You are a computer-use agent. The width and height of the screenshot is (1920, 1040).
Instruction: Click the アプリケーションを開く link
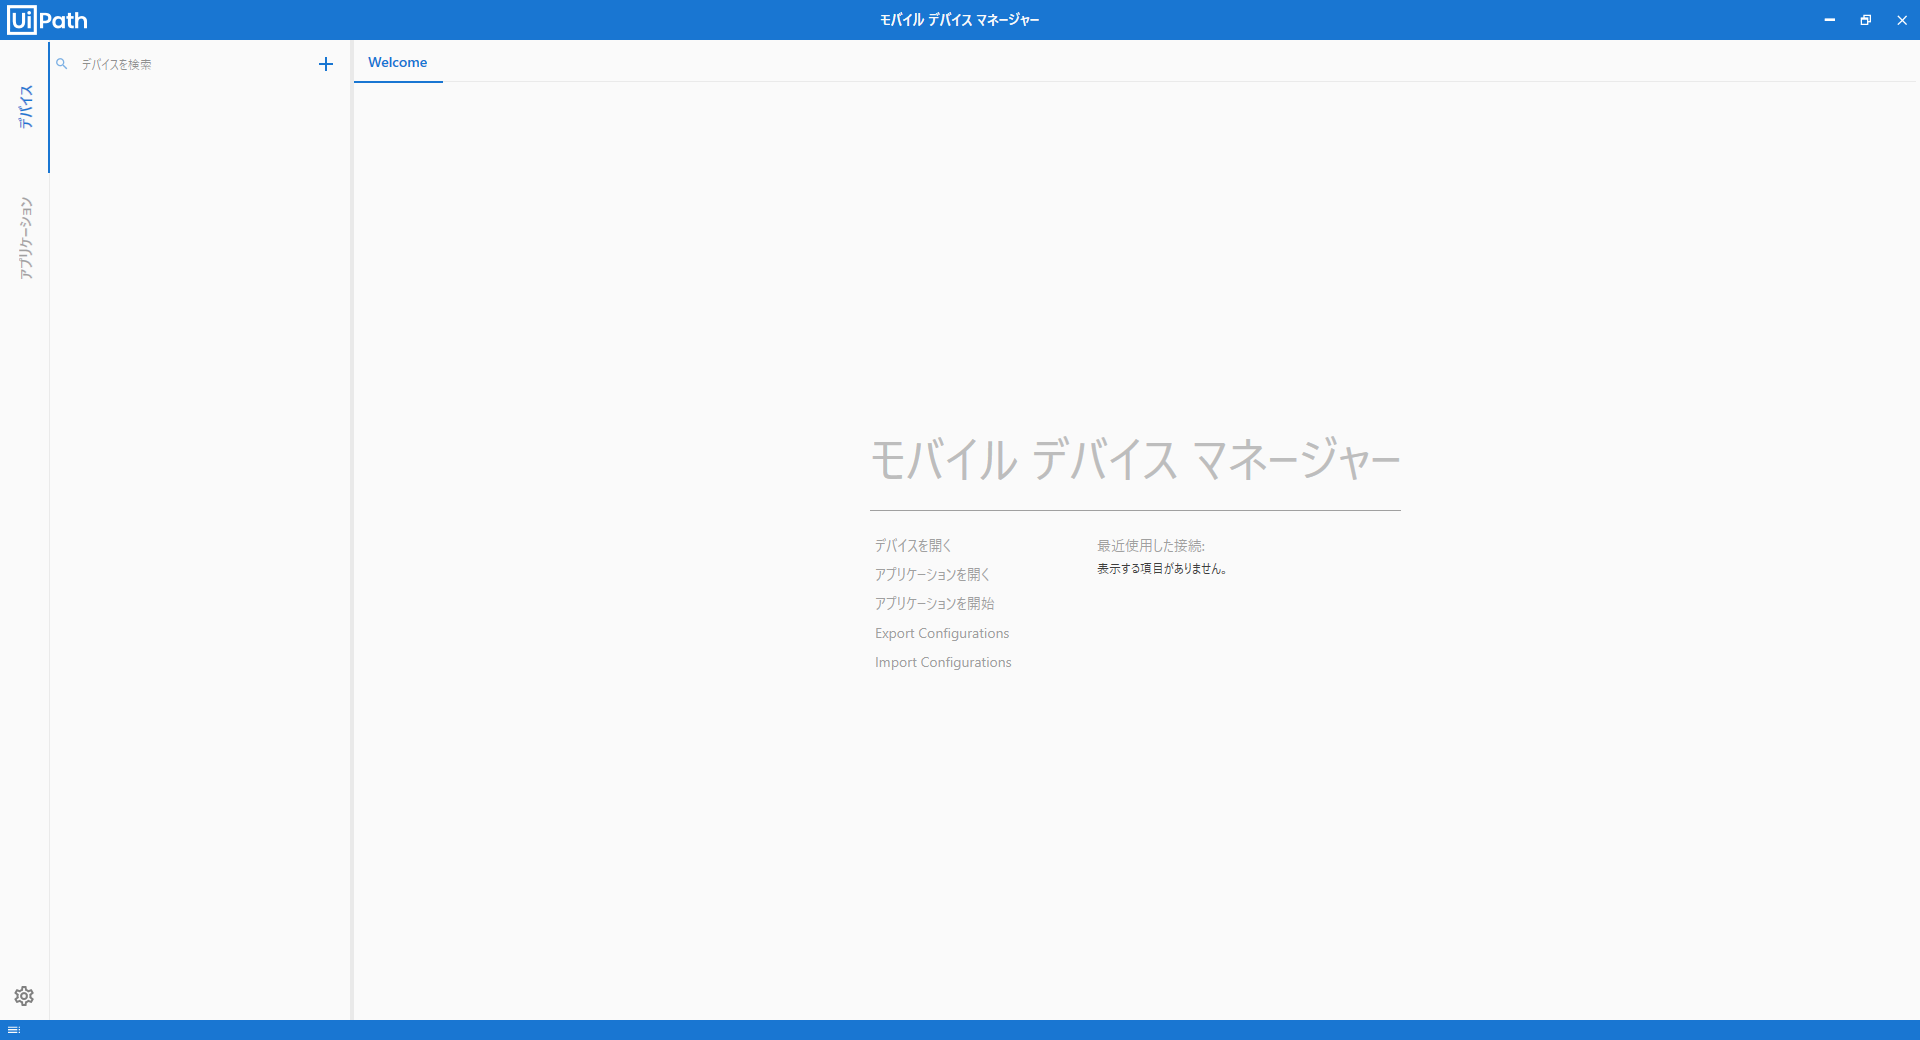[932, 575]
